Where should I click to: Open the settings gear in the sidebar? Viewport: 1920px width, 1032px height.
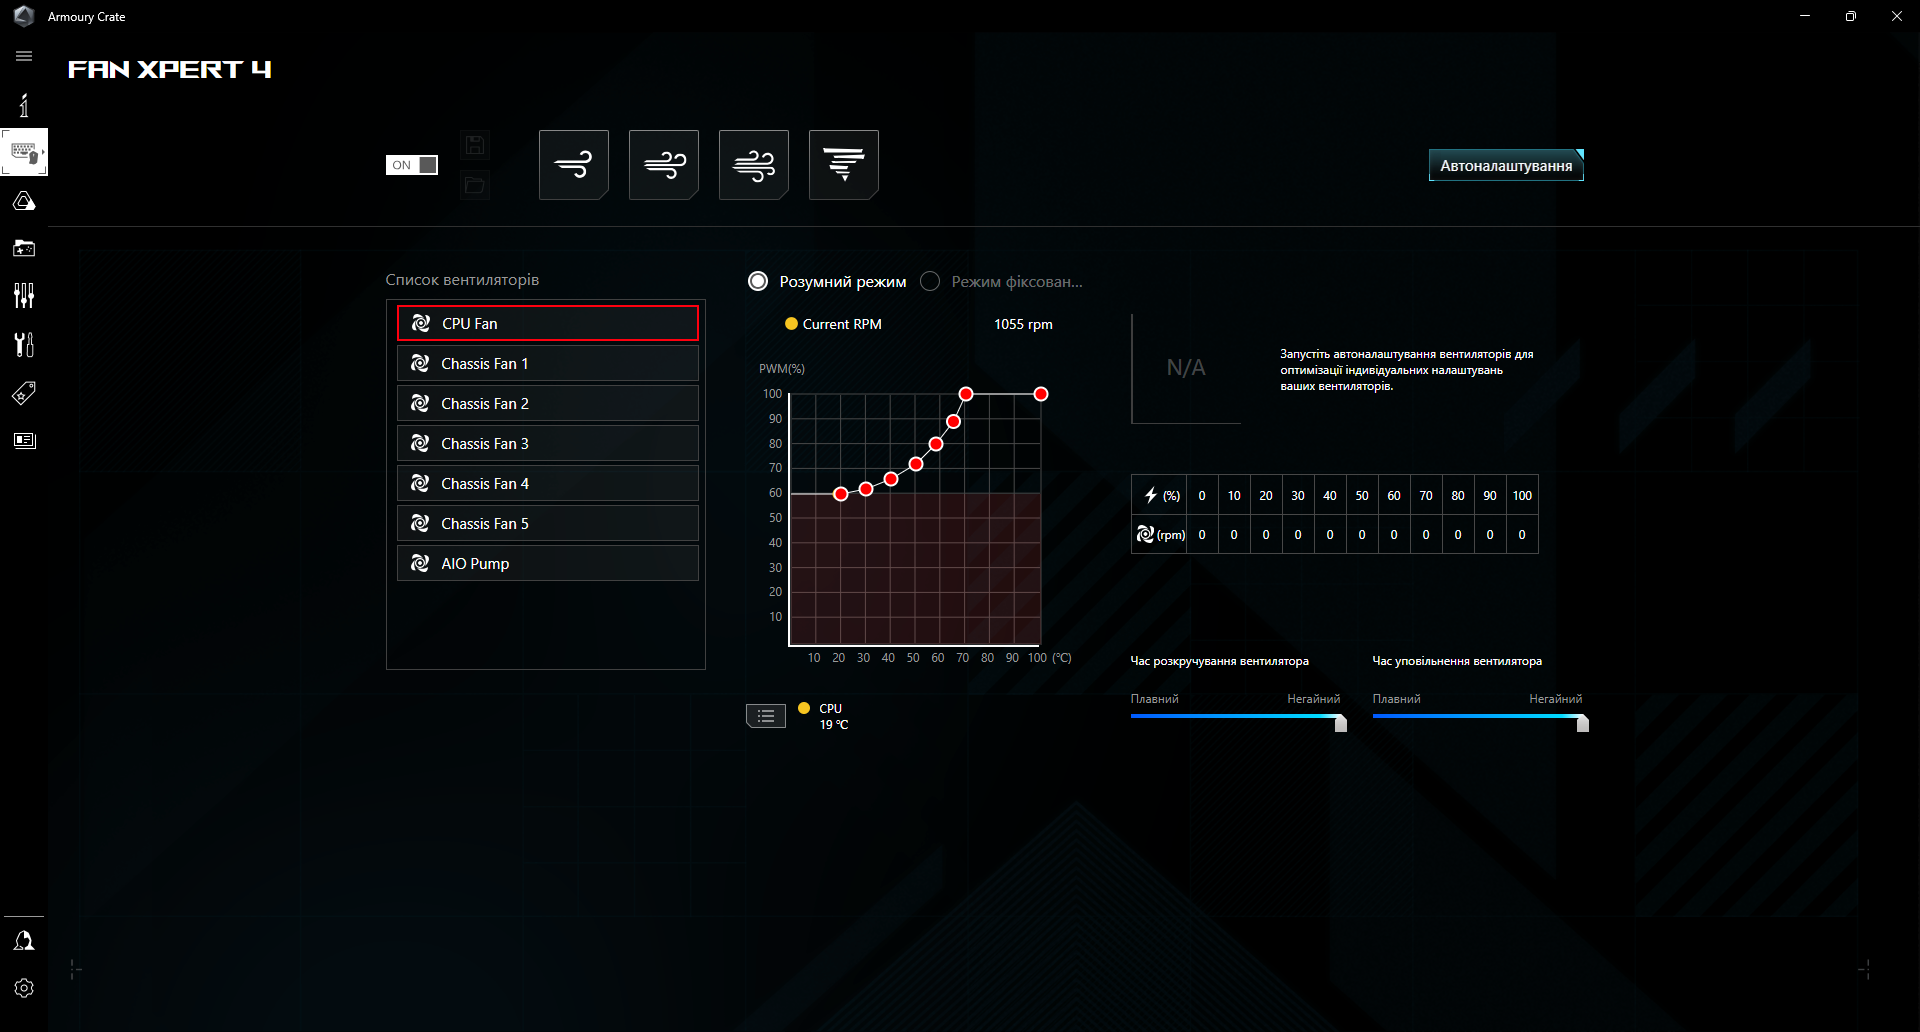[x=24, y=988]
